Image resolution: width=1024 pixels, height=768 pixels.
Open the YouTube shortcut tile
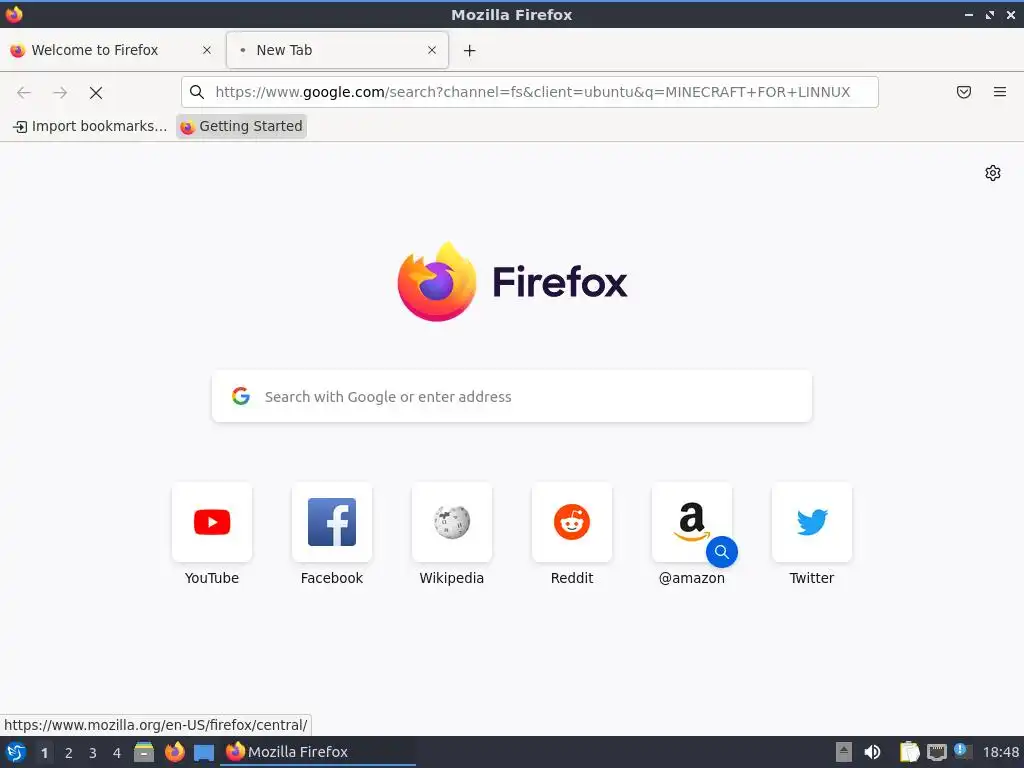(x=212, y=522)
